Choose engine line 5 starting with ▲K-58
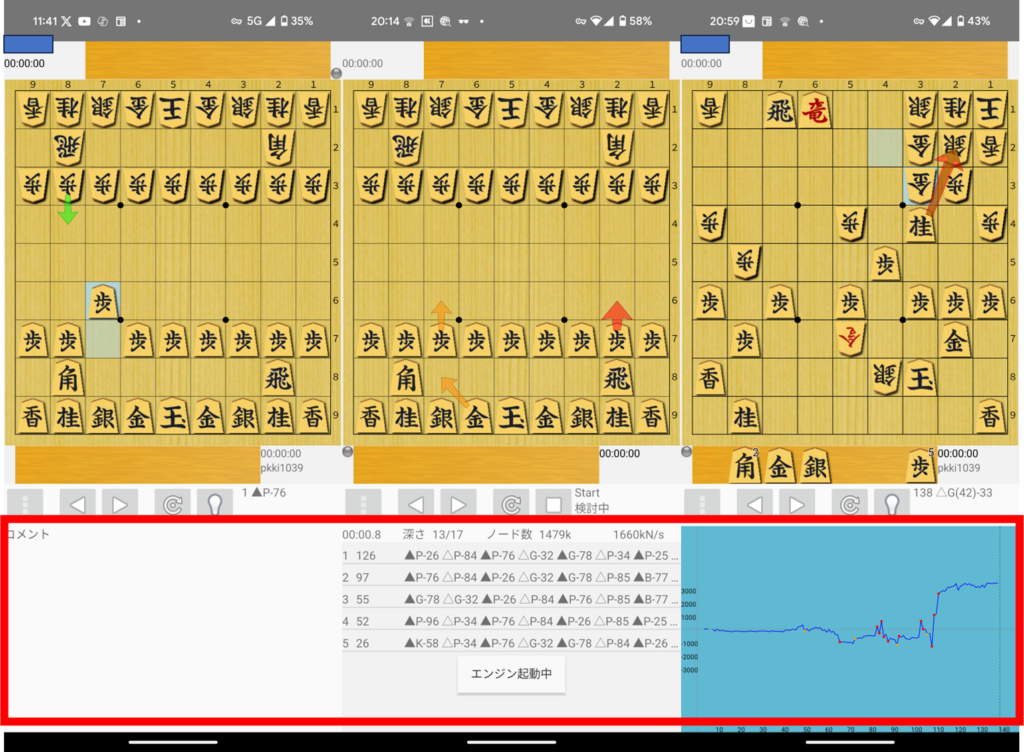 coord(510,643)
